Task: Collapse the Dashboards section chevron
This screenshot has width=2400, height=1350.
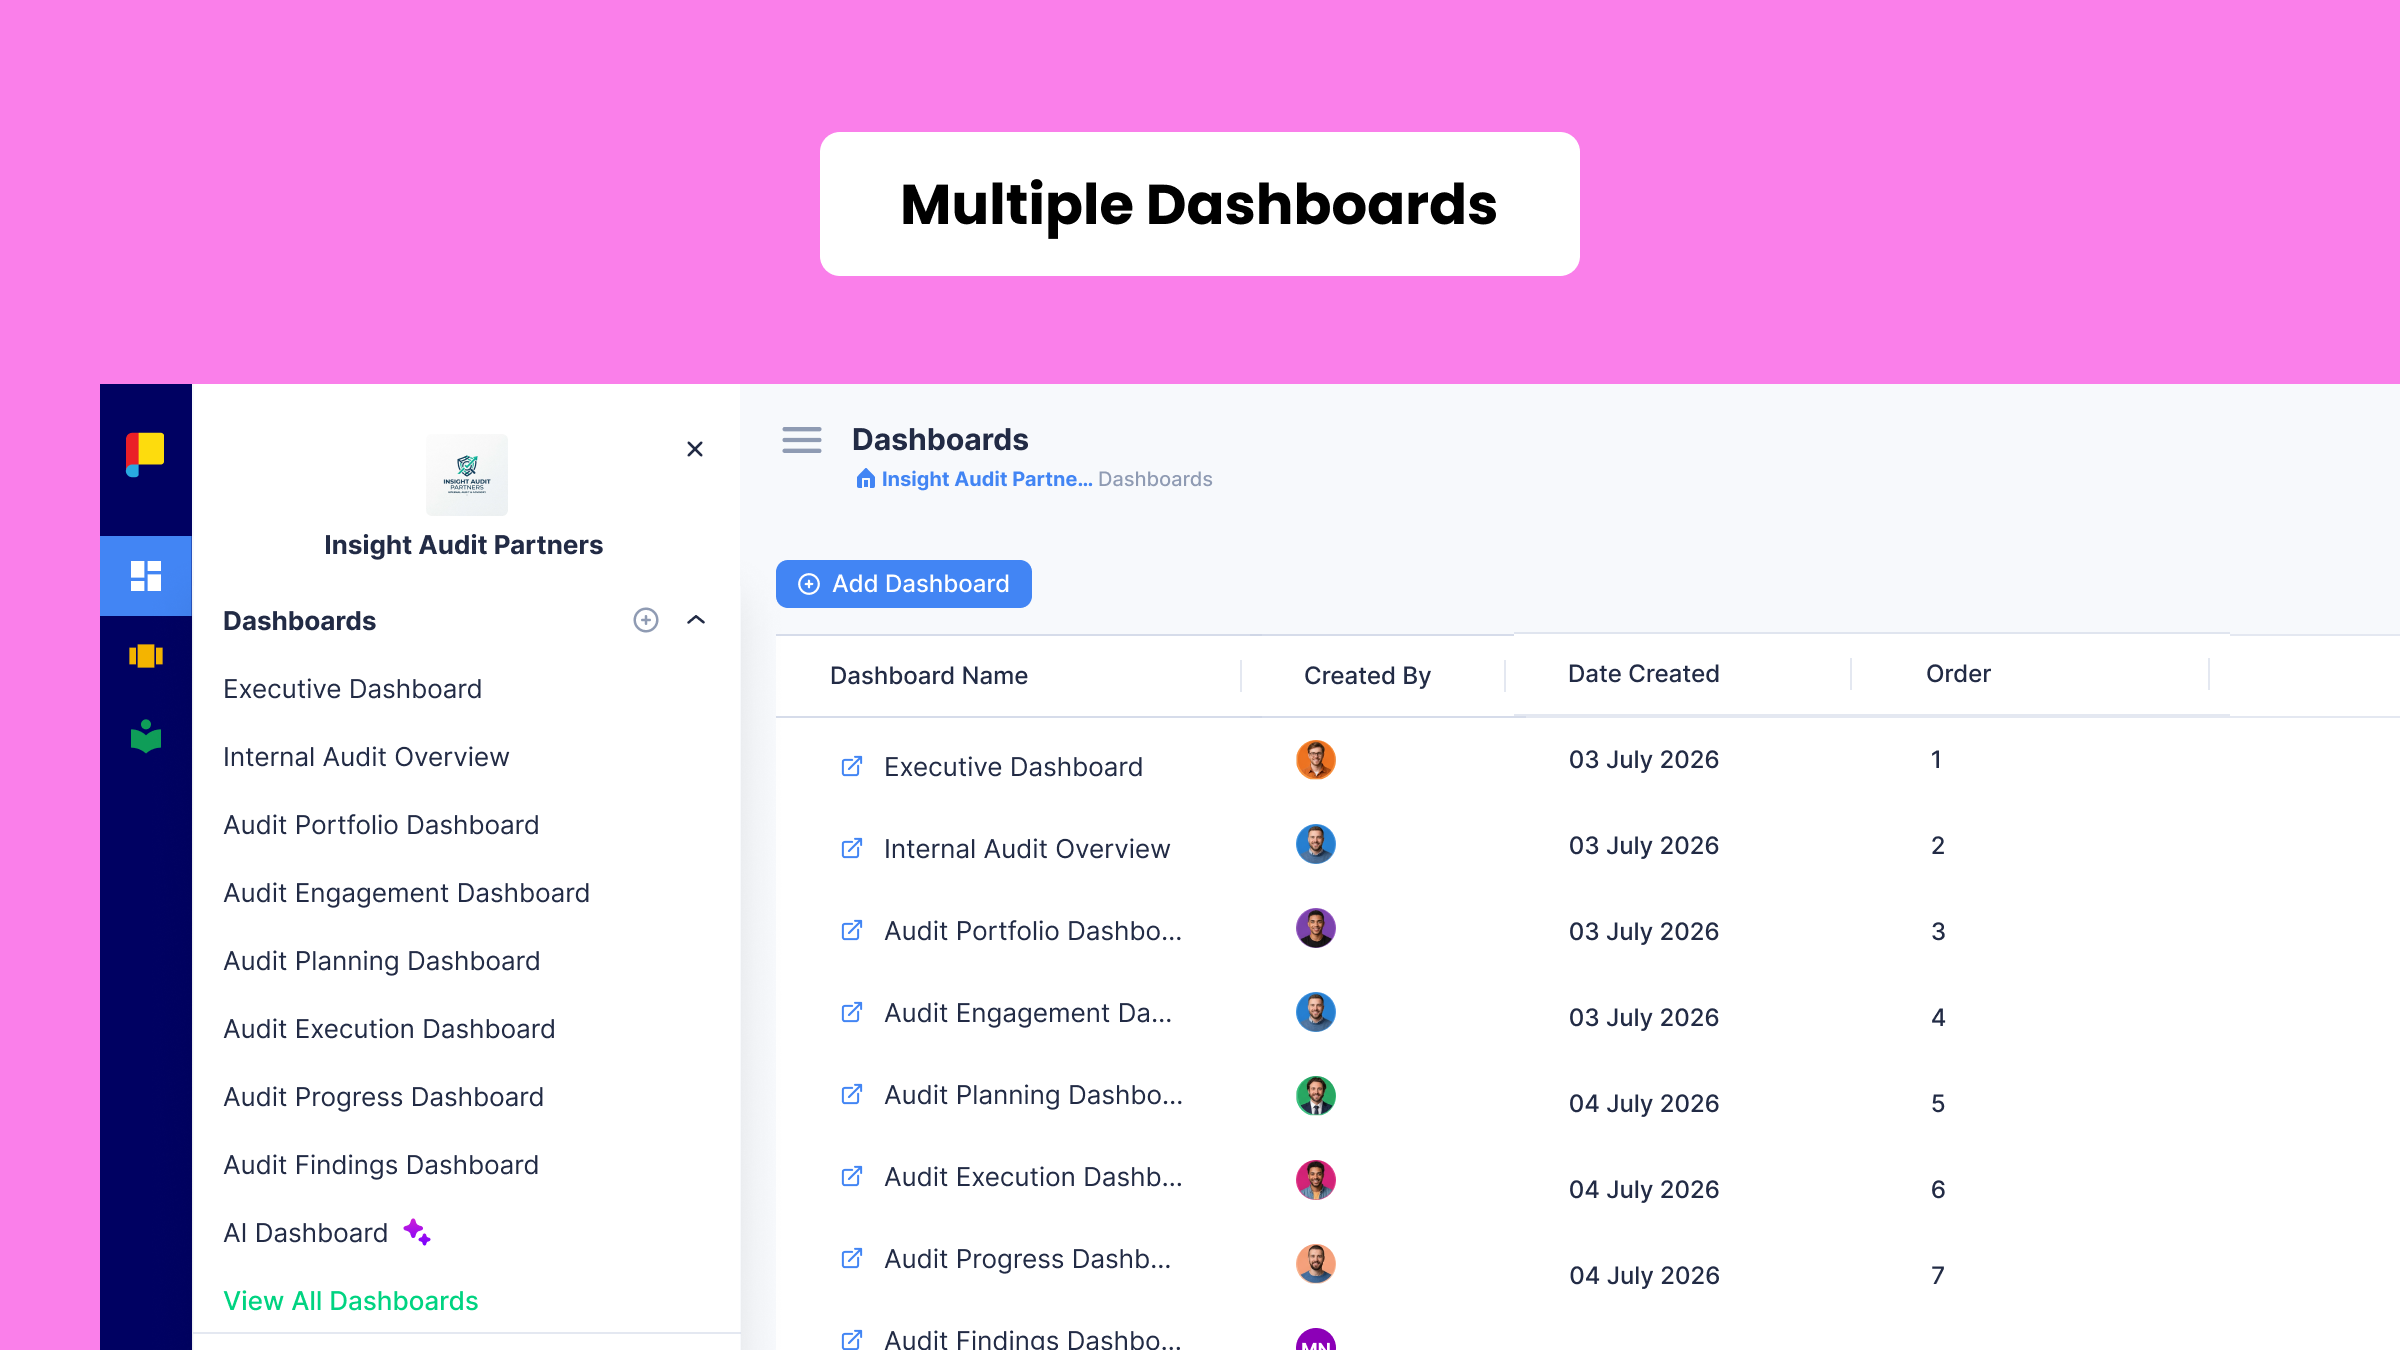Action: [x=696, y=620]
